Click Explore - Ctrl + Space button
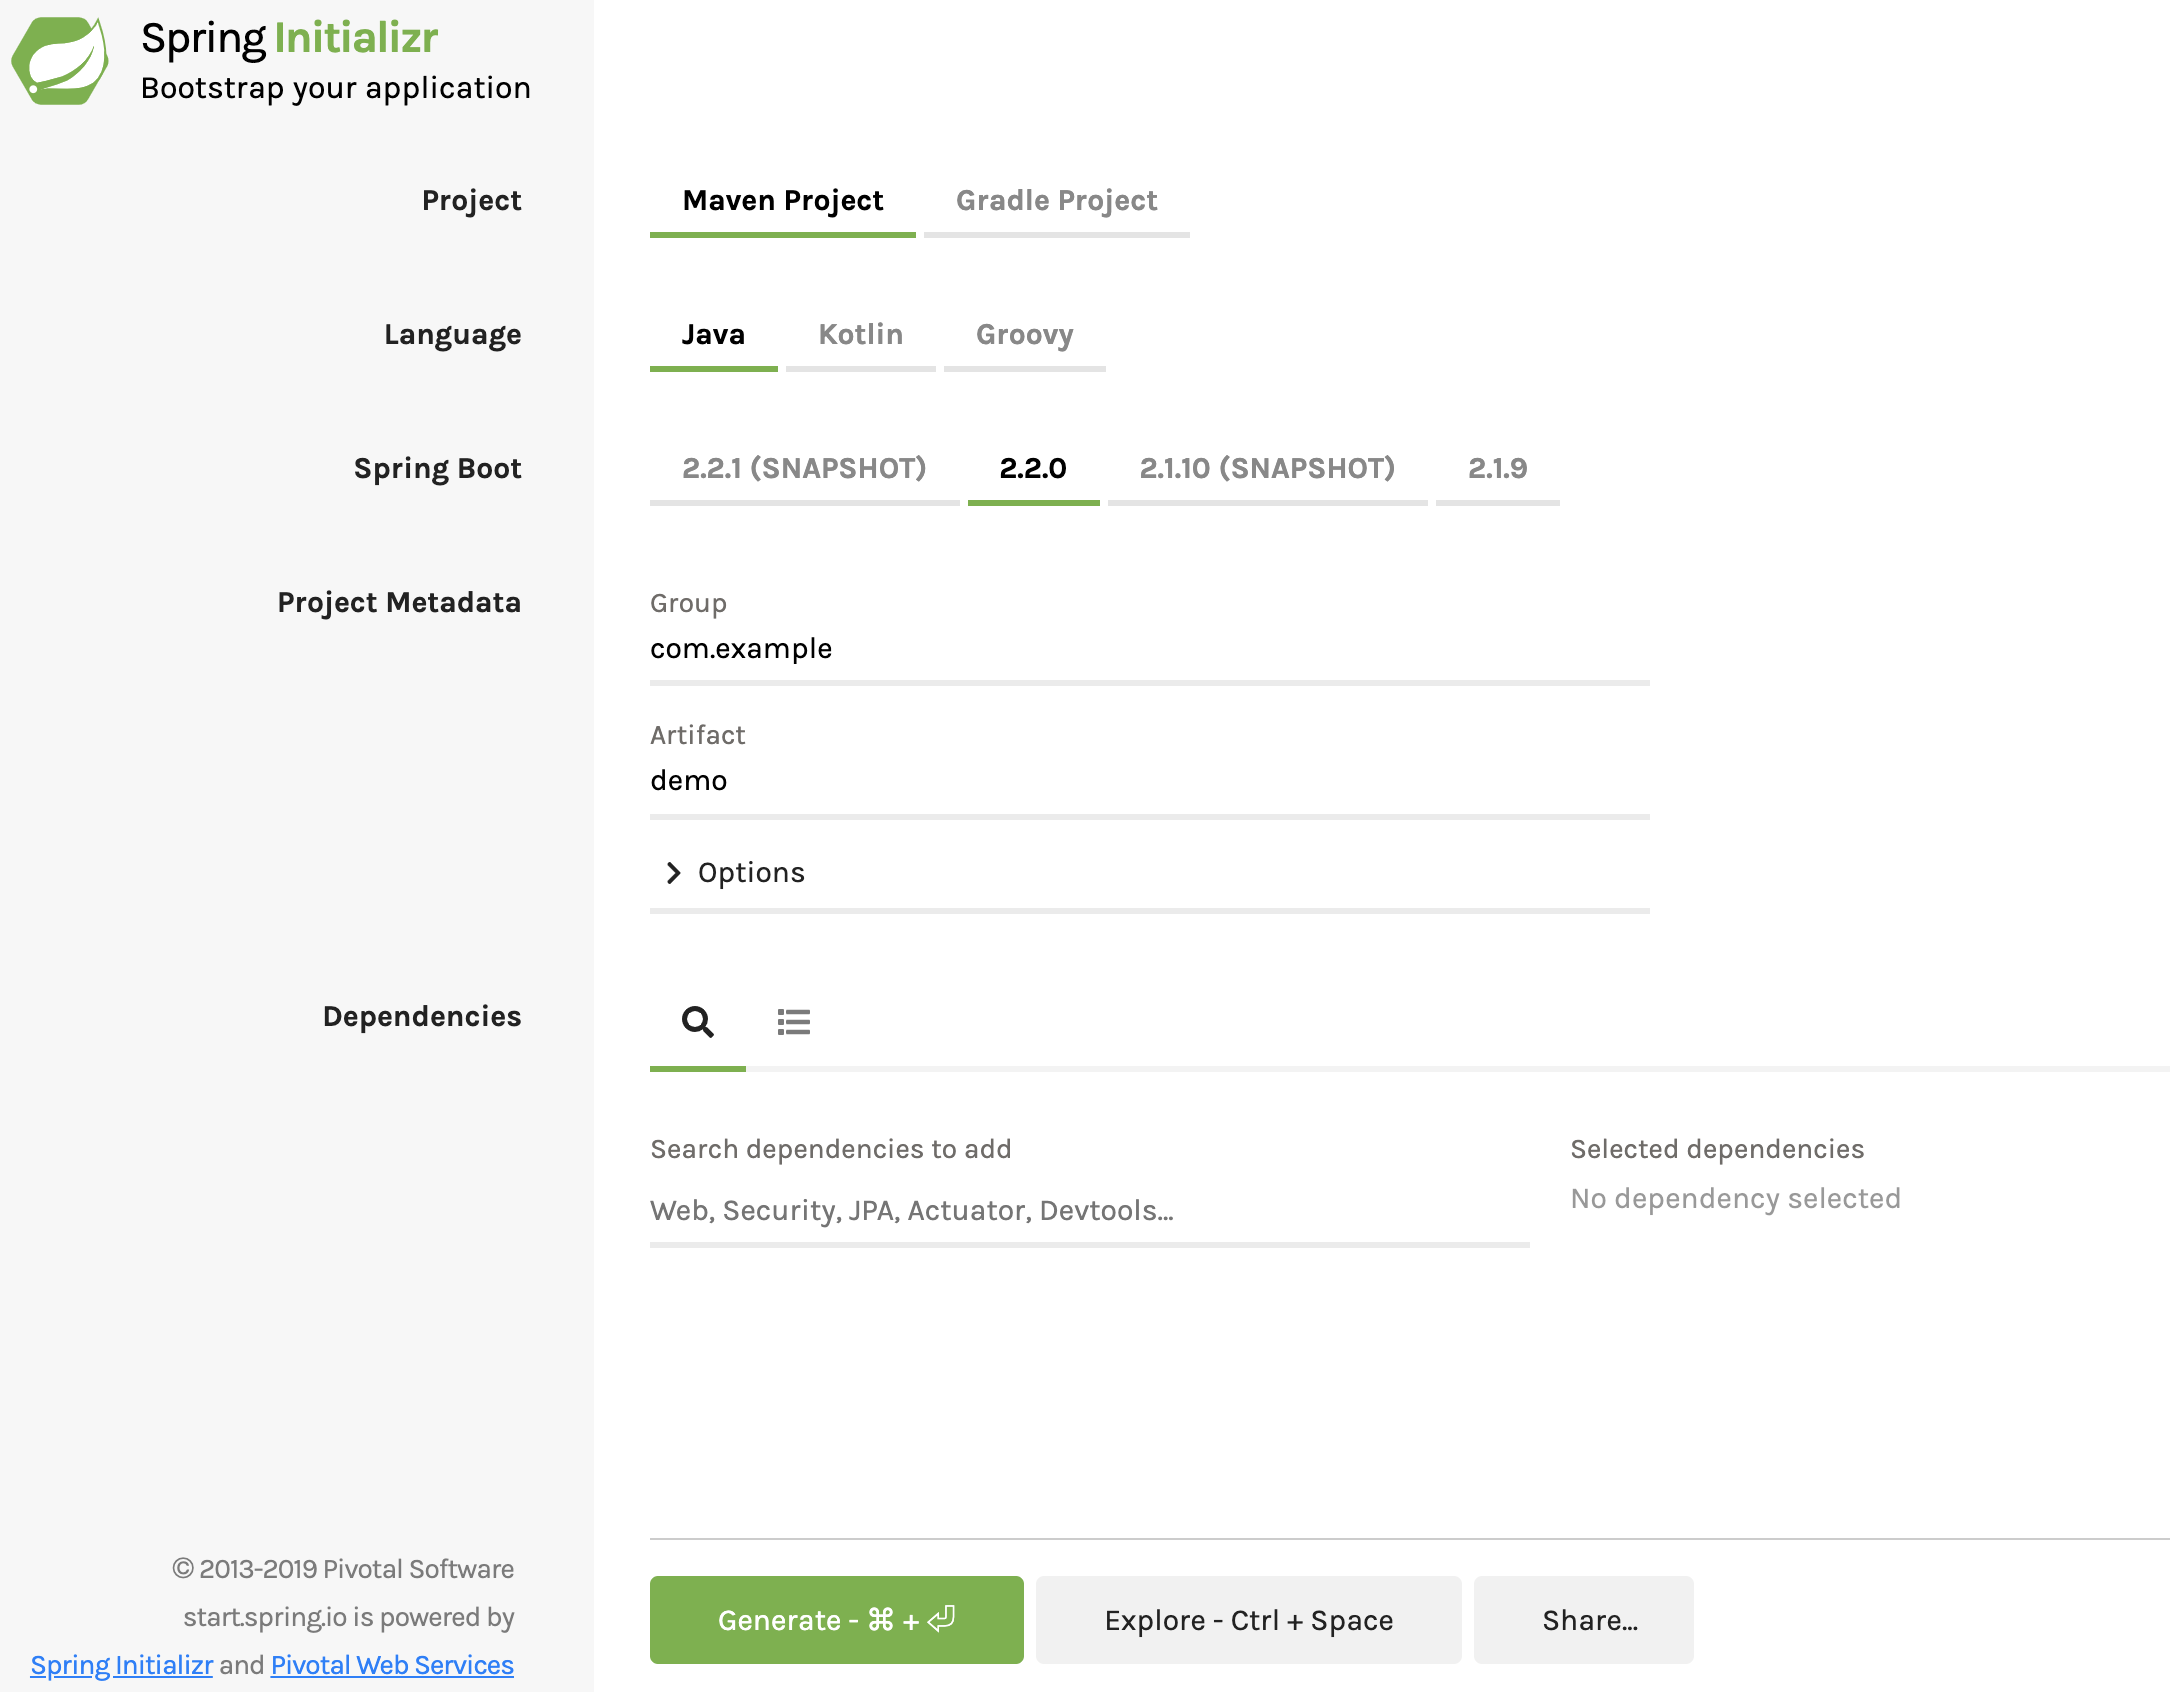 [1248, 1620]
